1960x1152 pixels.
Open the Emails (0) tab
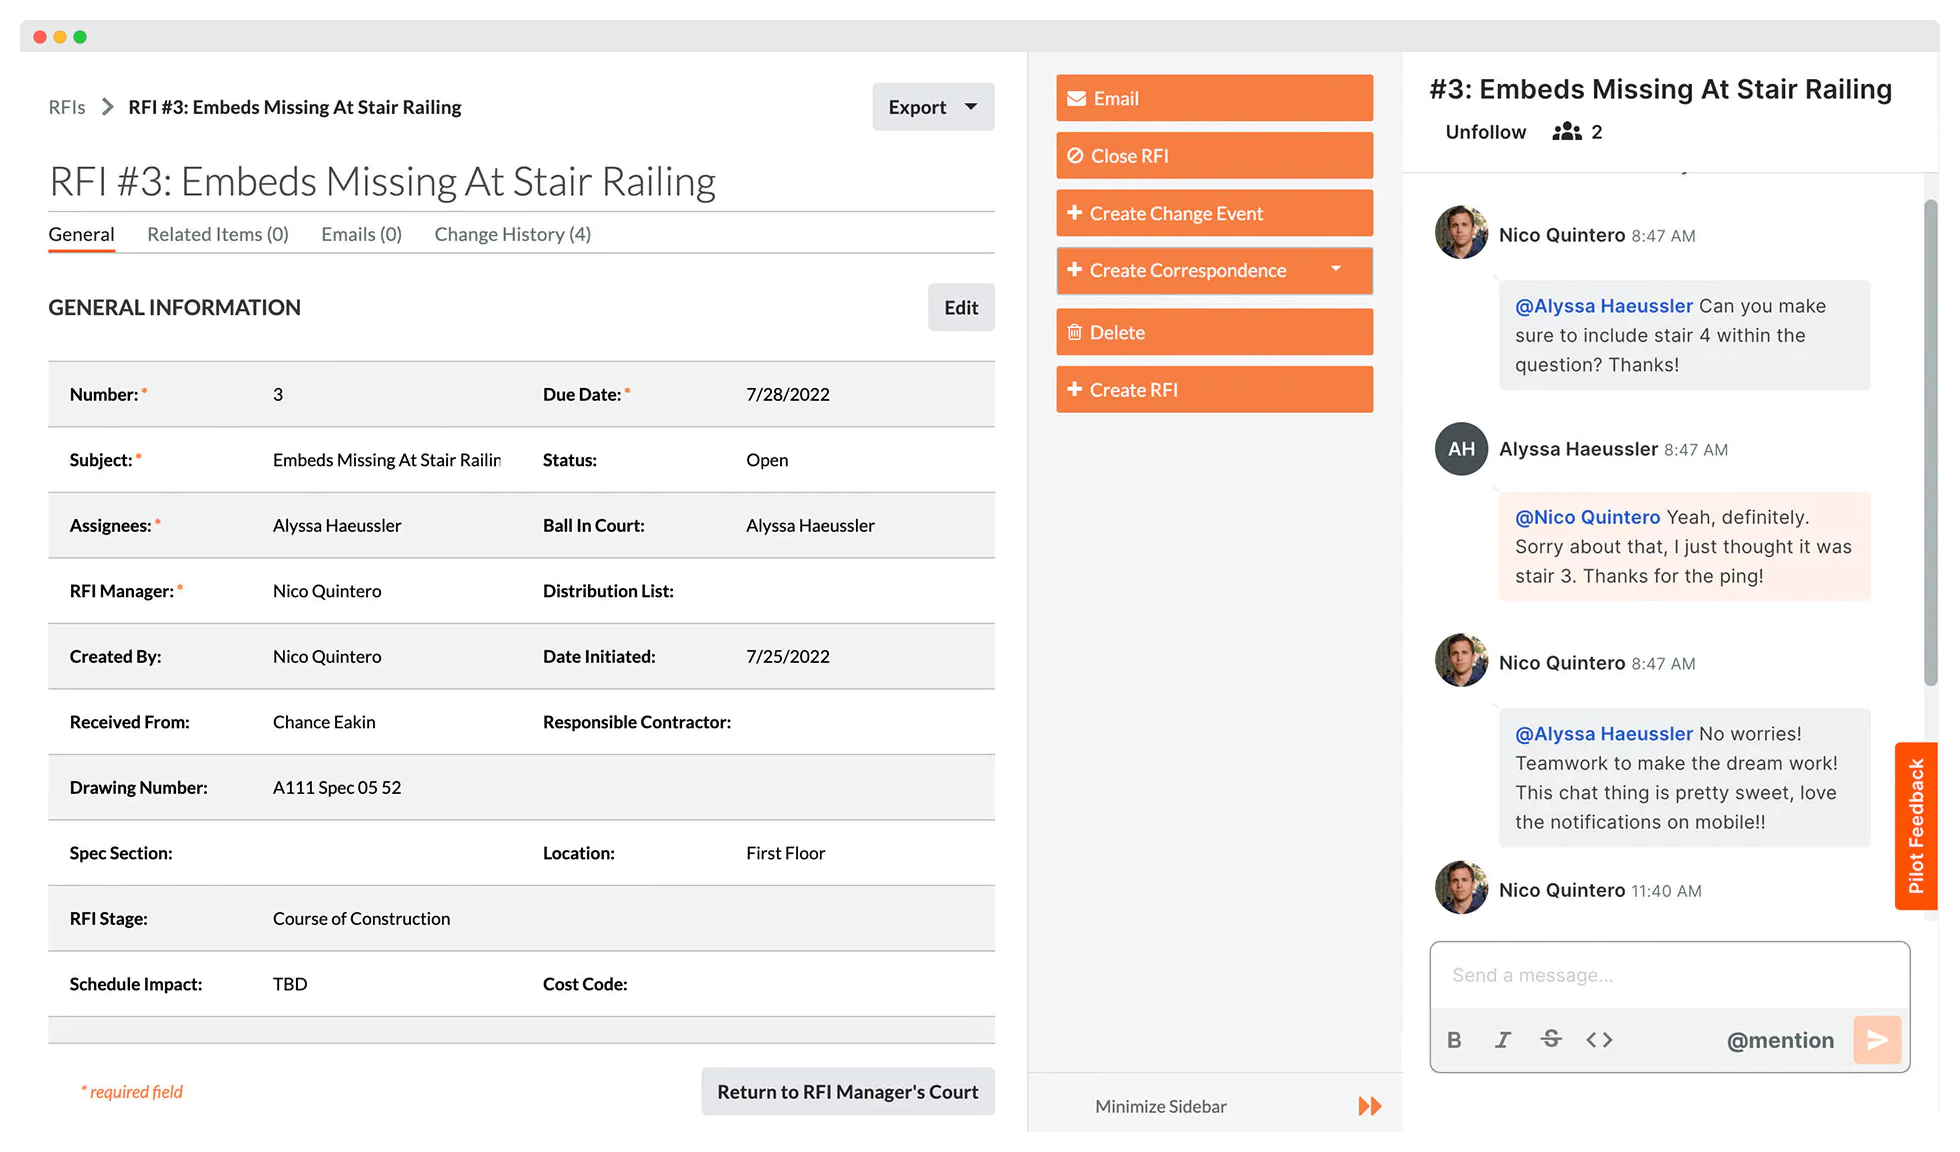pyautogui.click(x=361, y=234)
